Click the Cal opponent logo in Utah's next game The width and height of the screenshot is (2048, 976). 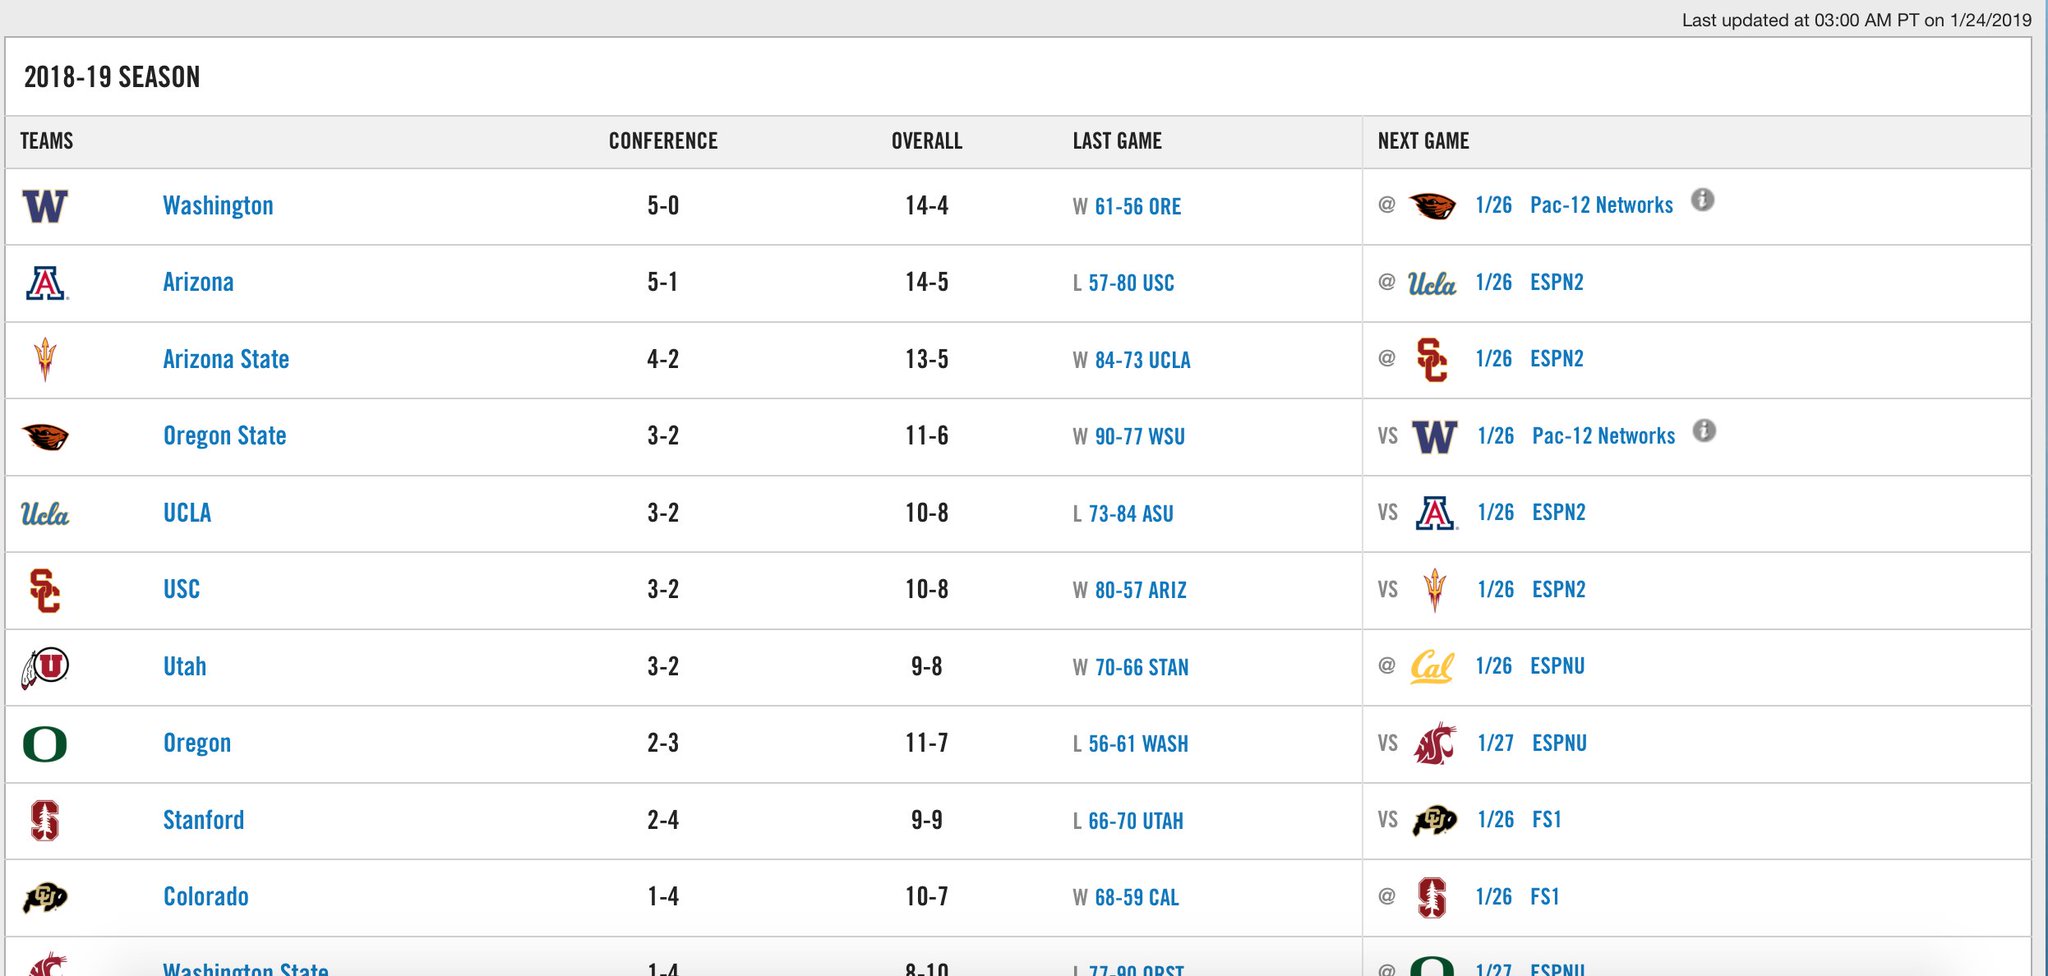[1432, 667]
